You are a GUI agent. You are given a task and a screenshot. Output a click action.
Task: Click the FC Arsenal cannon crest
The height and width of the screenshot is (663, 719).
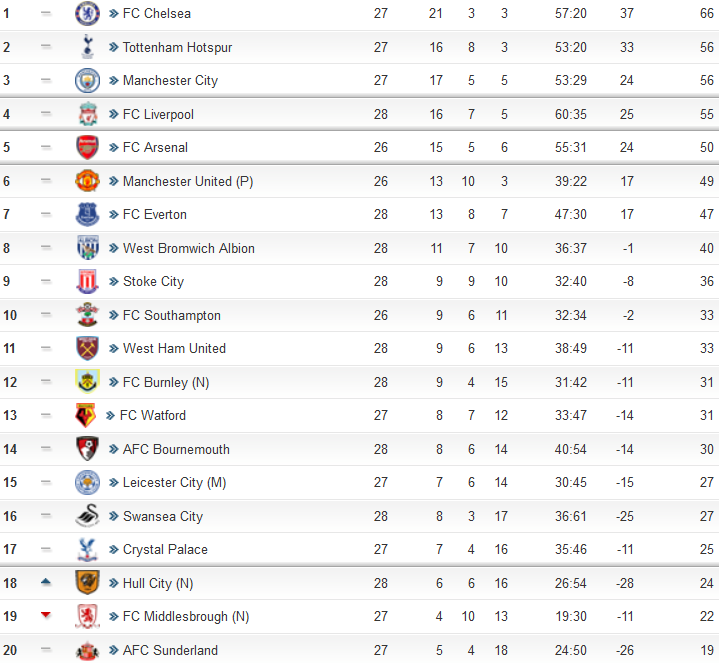[x=87, y=147]
